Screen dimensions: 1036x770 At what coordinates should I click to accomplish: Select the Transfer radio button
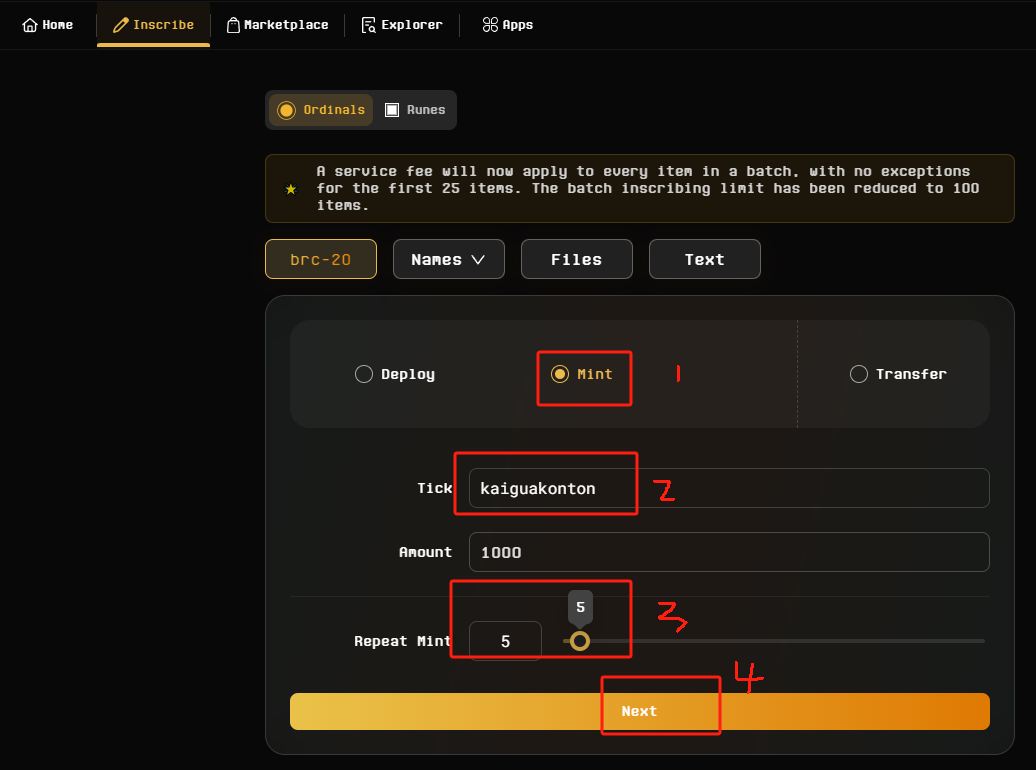pyautogui.click(x=858, y=374)
